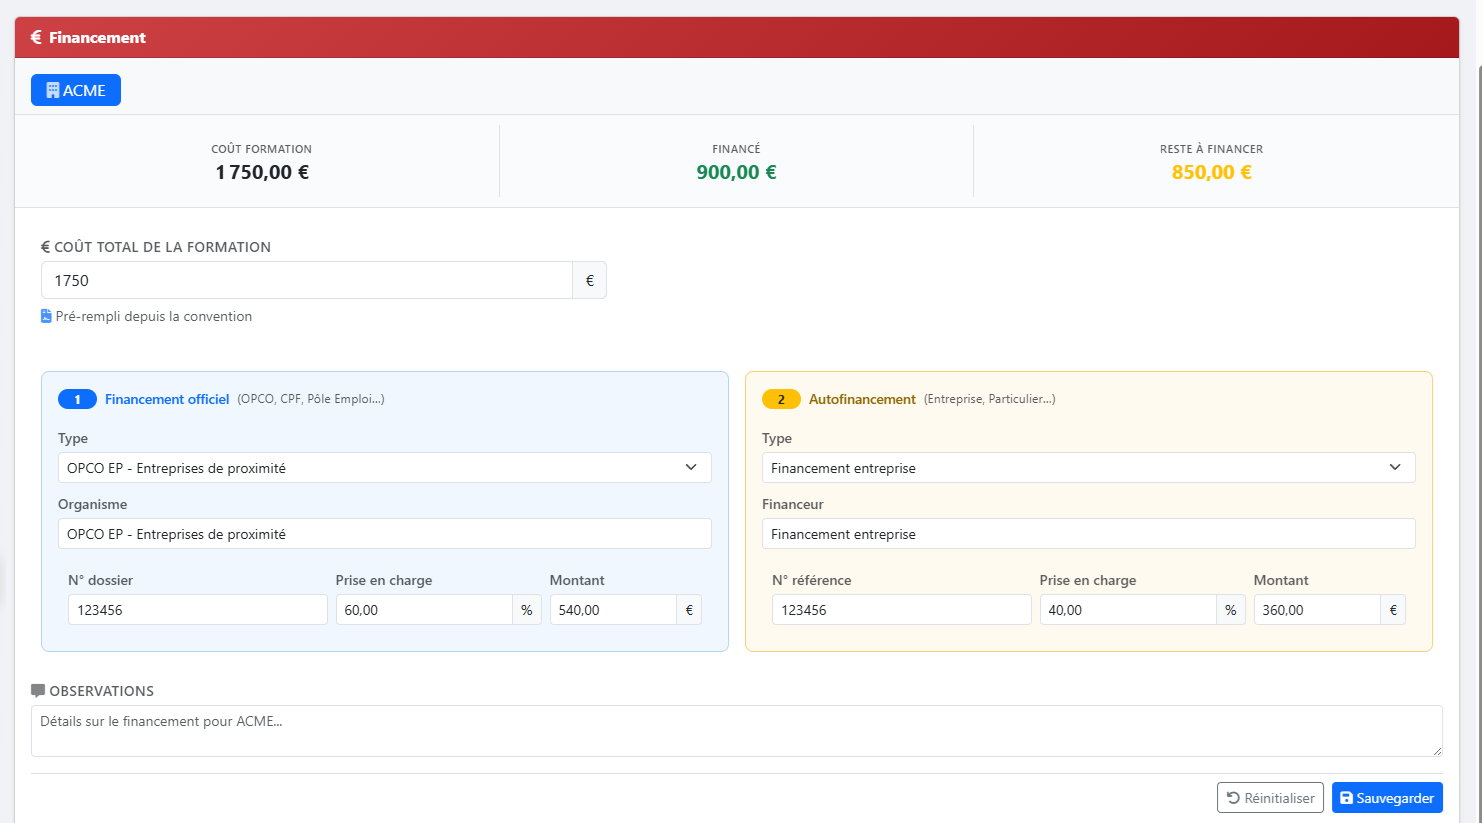Click the euro suffix of the total cost field

point(590,280)
